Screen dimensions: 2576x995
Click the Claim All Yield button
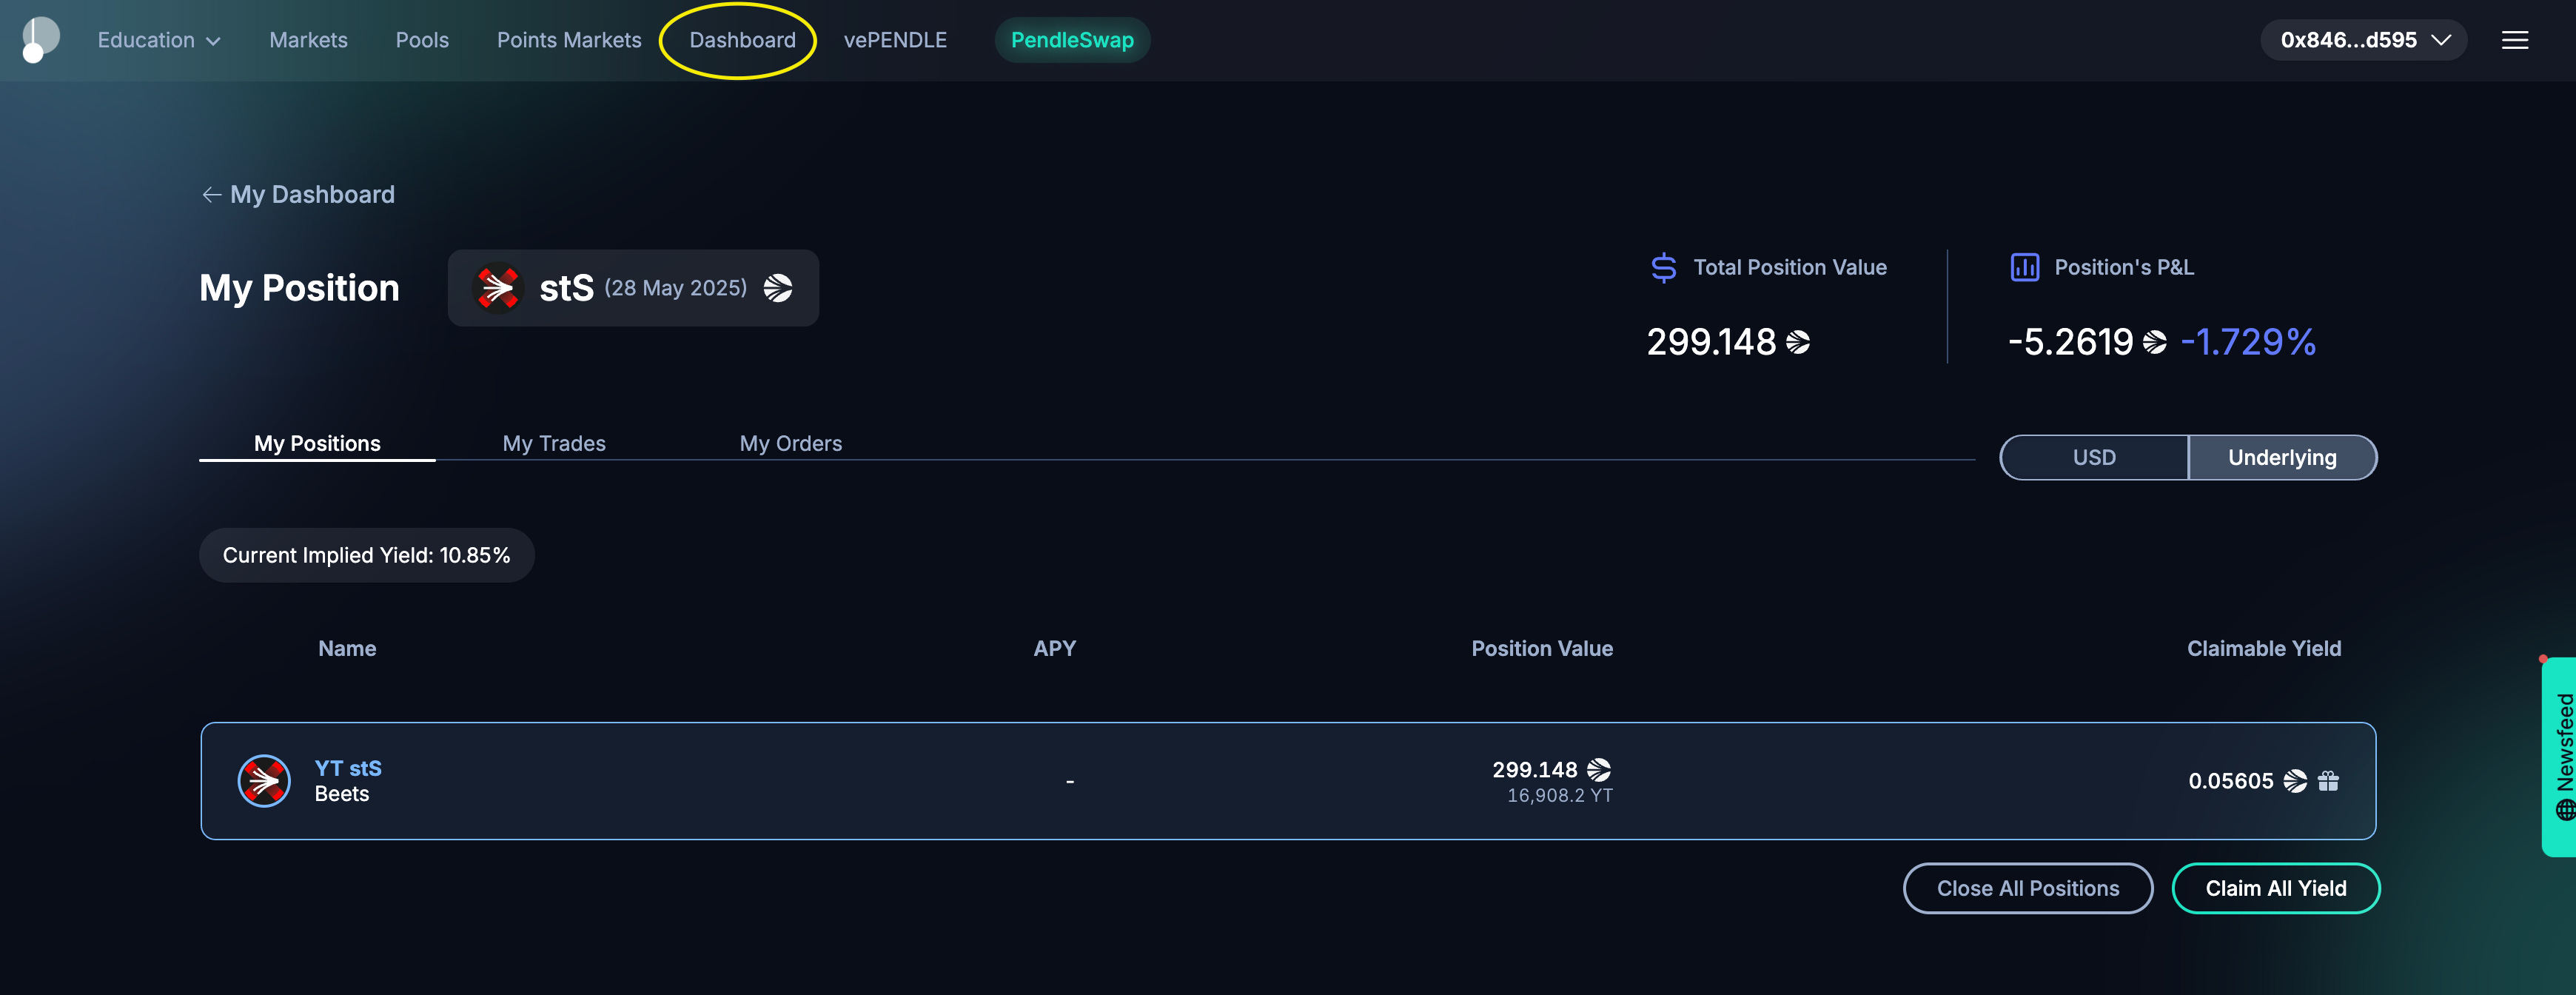point(2275,888)
